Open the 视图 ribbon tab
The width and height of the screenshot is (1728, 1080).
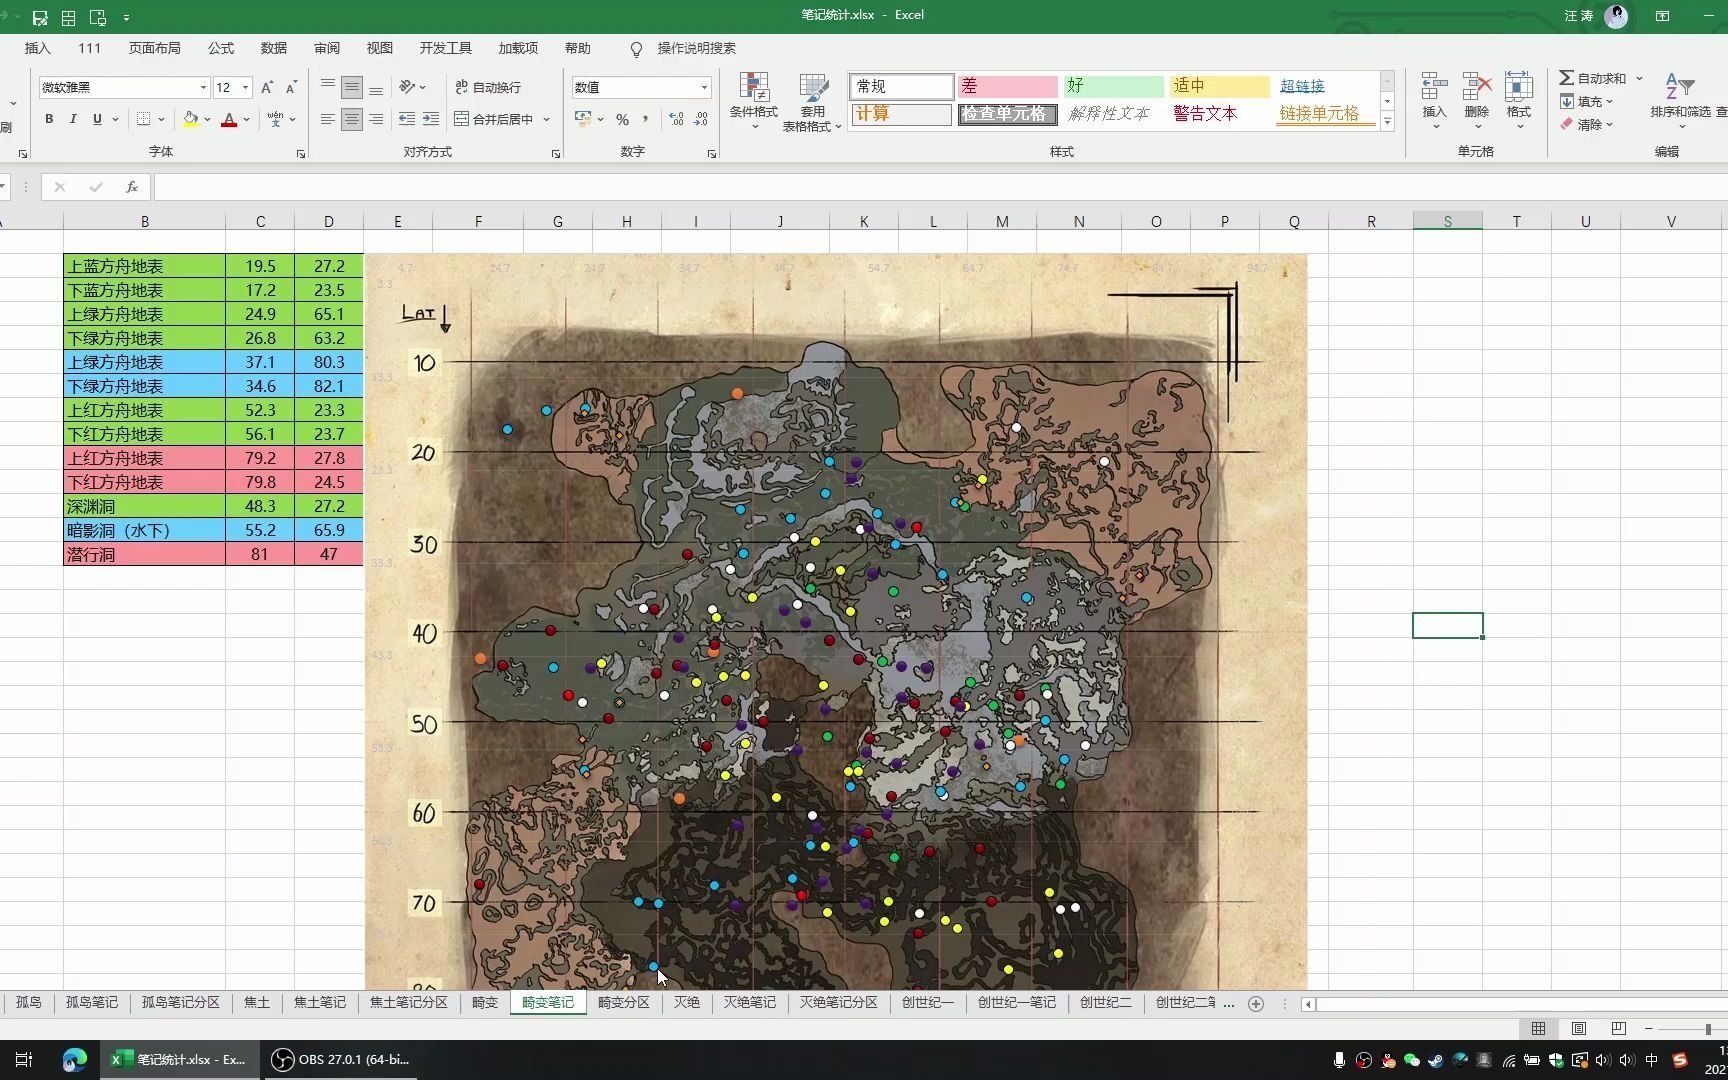pos(380,48)
